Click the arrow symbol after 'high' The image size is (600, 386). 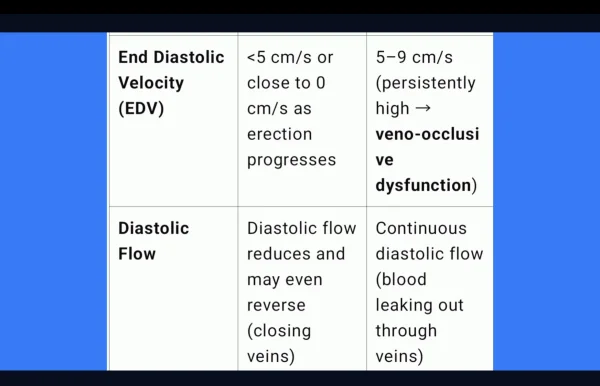click(x=423, y=108)
